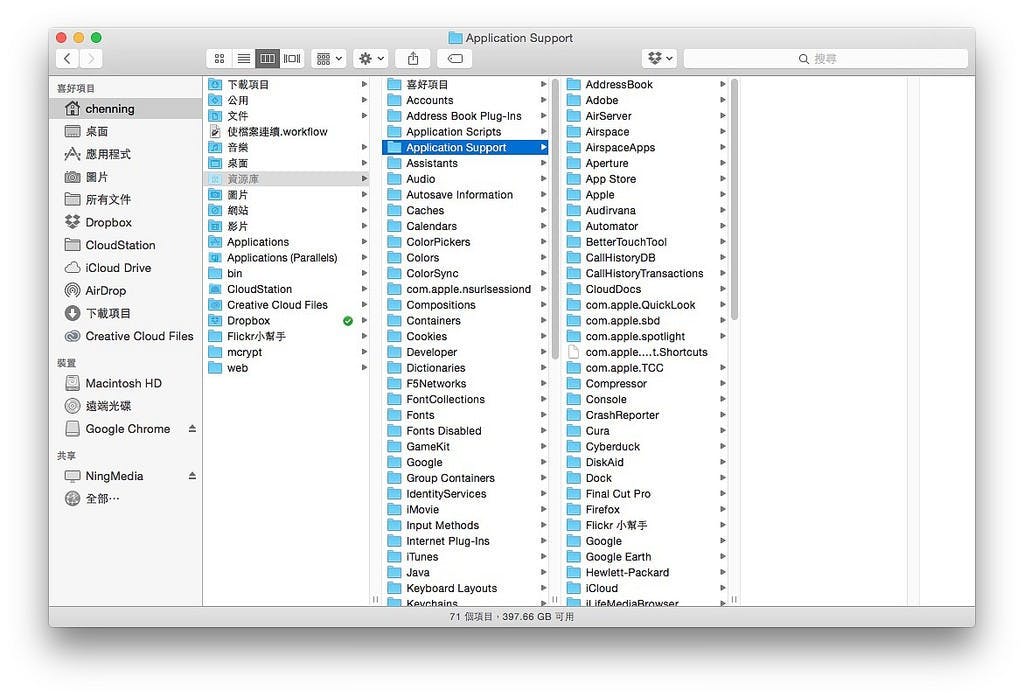Switch to column view
Image resolution: width=1024 pixels, height=697 pixels.
[x=268, y=59]
